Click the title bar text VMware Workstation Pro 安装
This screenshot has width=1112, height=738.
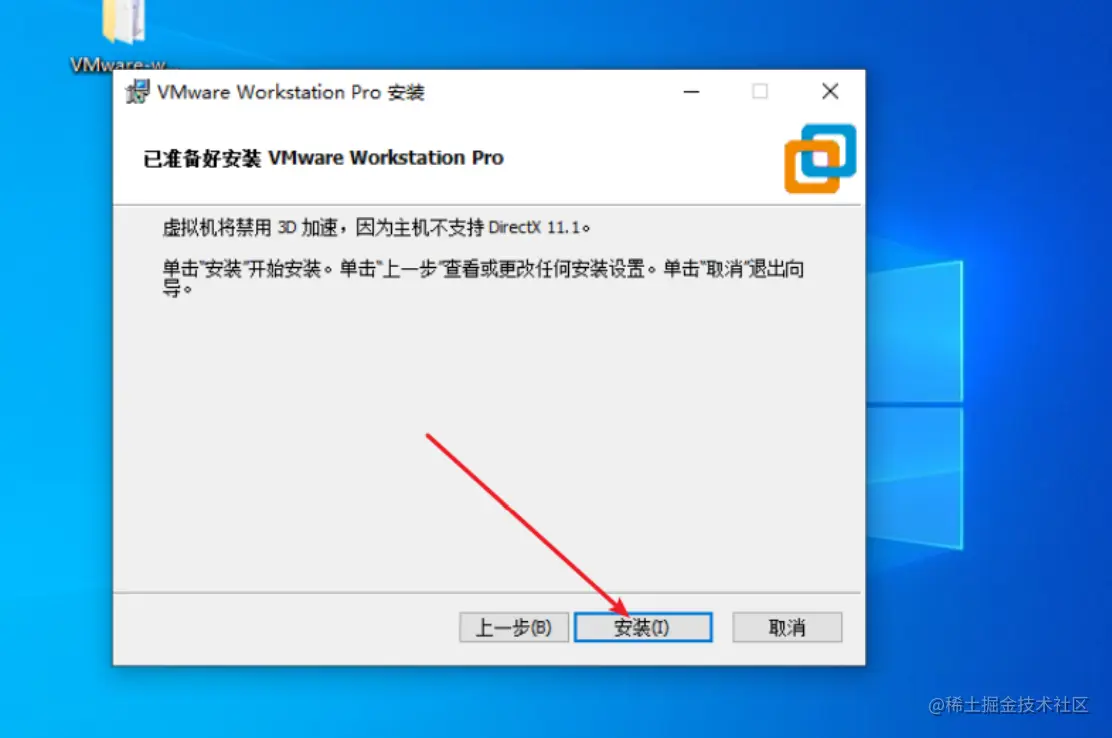[x=291, y=92]
